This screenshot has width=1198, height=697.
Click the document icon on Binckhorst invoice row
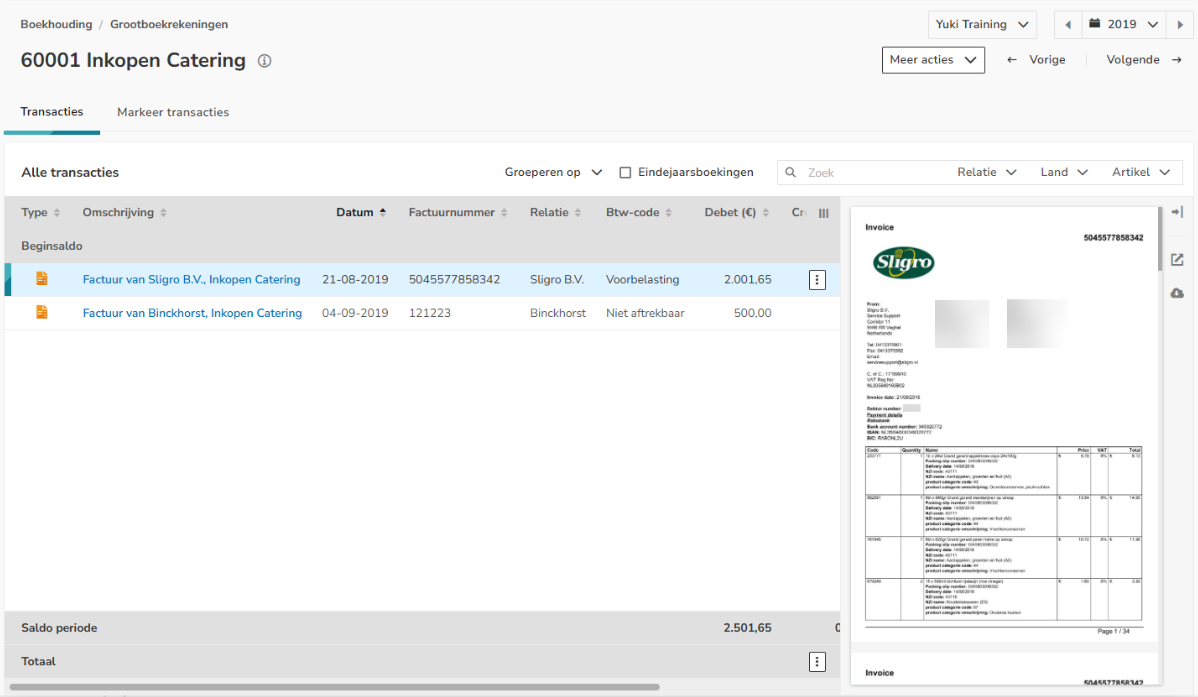click(x=42, y=312)
